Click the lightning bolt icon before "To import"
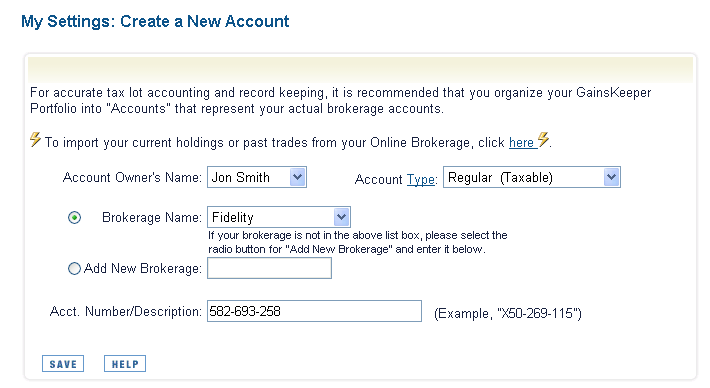The image size is (710, 388). point(35,139)
